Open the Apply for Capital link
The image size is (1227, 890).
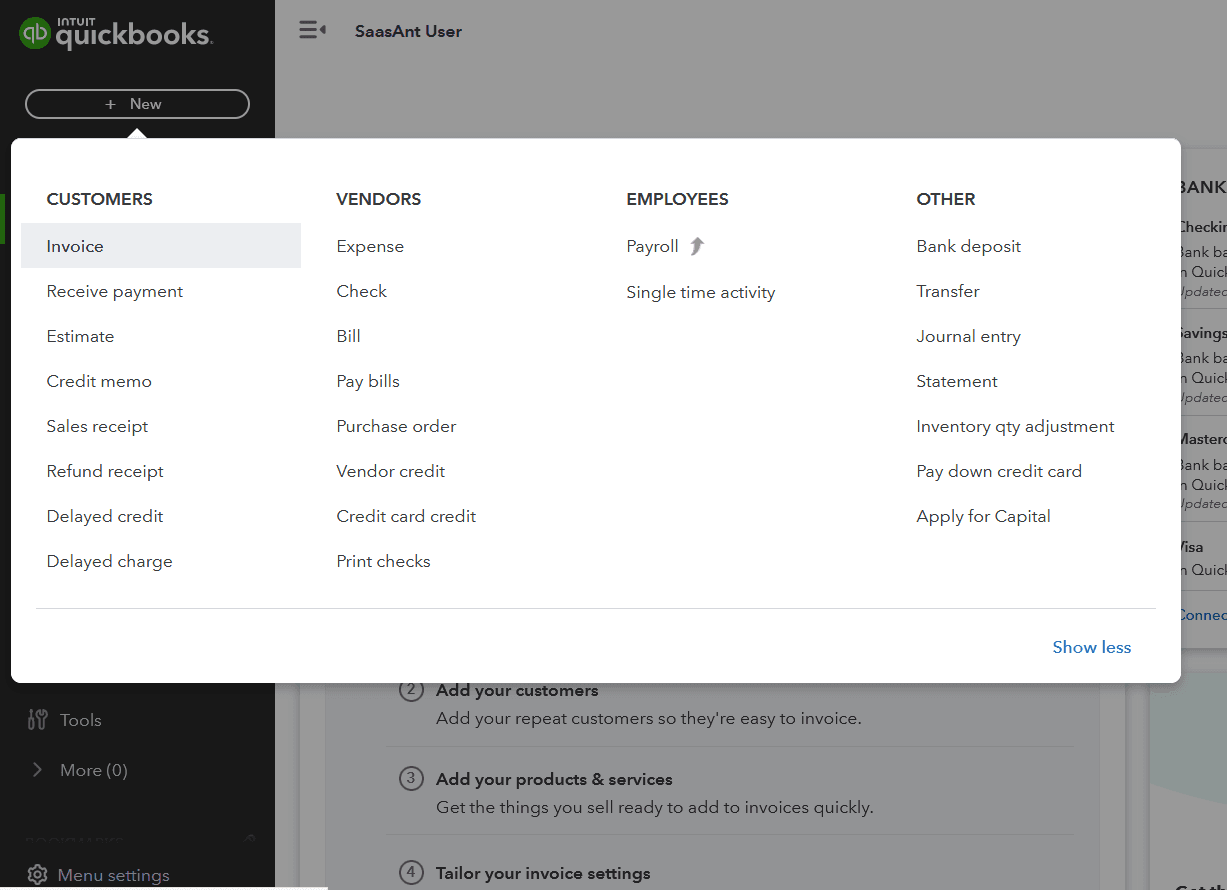(x=983, y=516)
